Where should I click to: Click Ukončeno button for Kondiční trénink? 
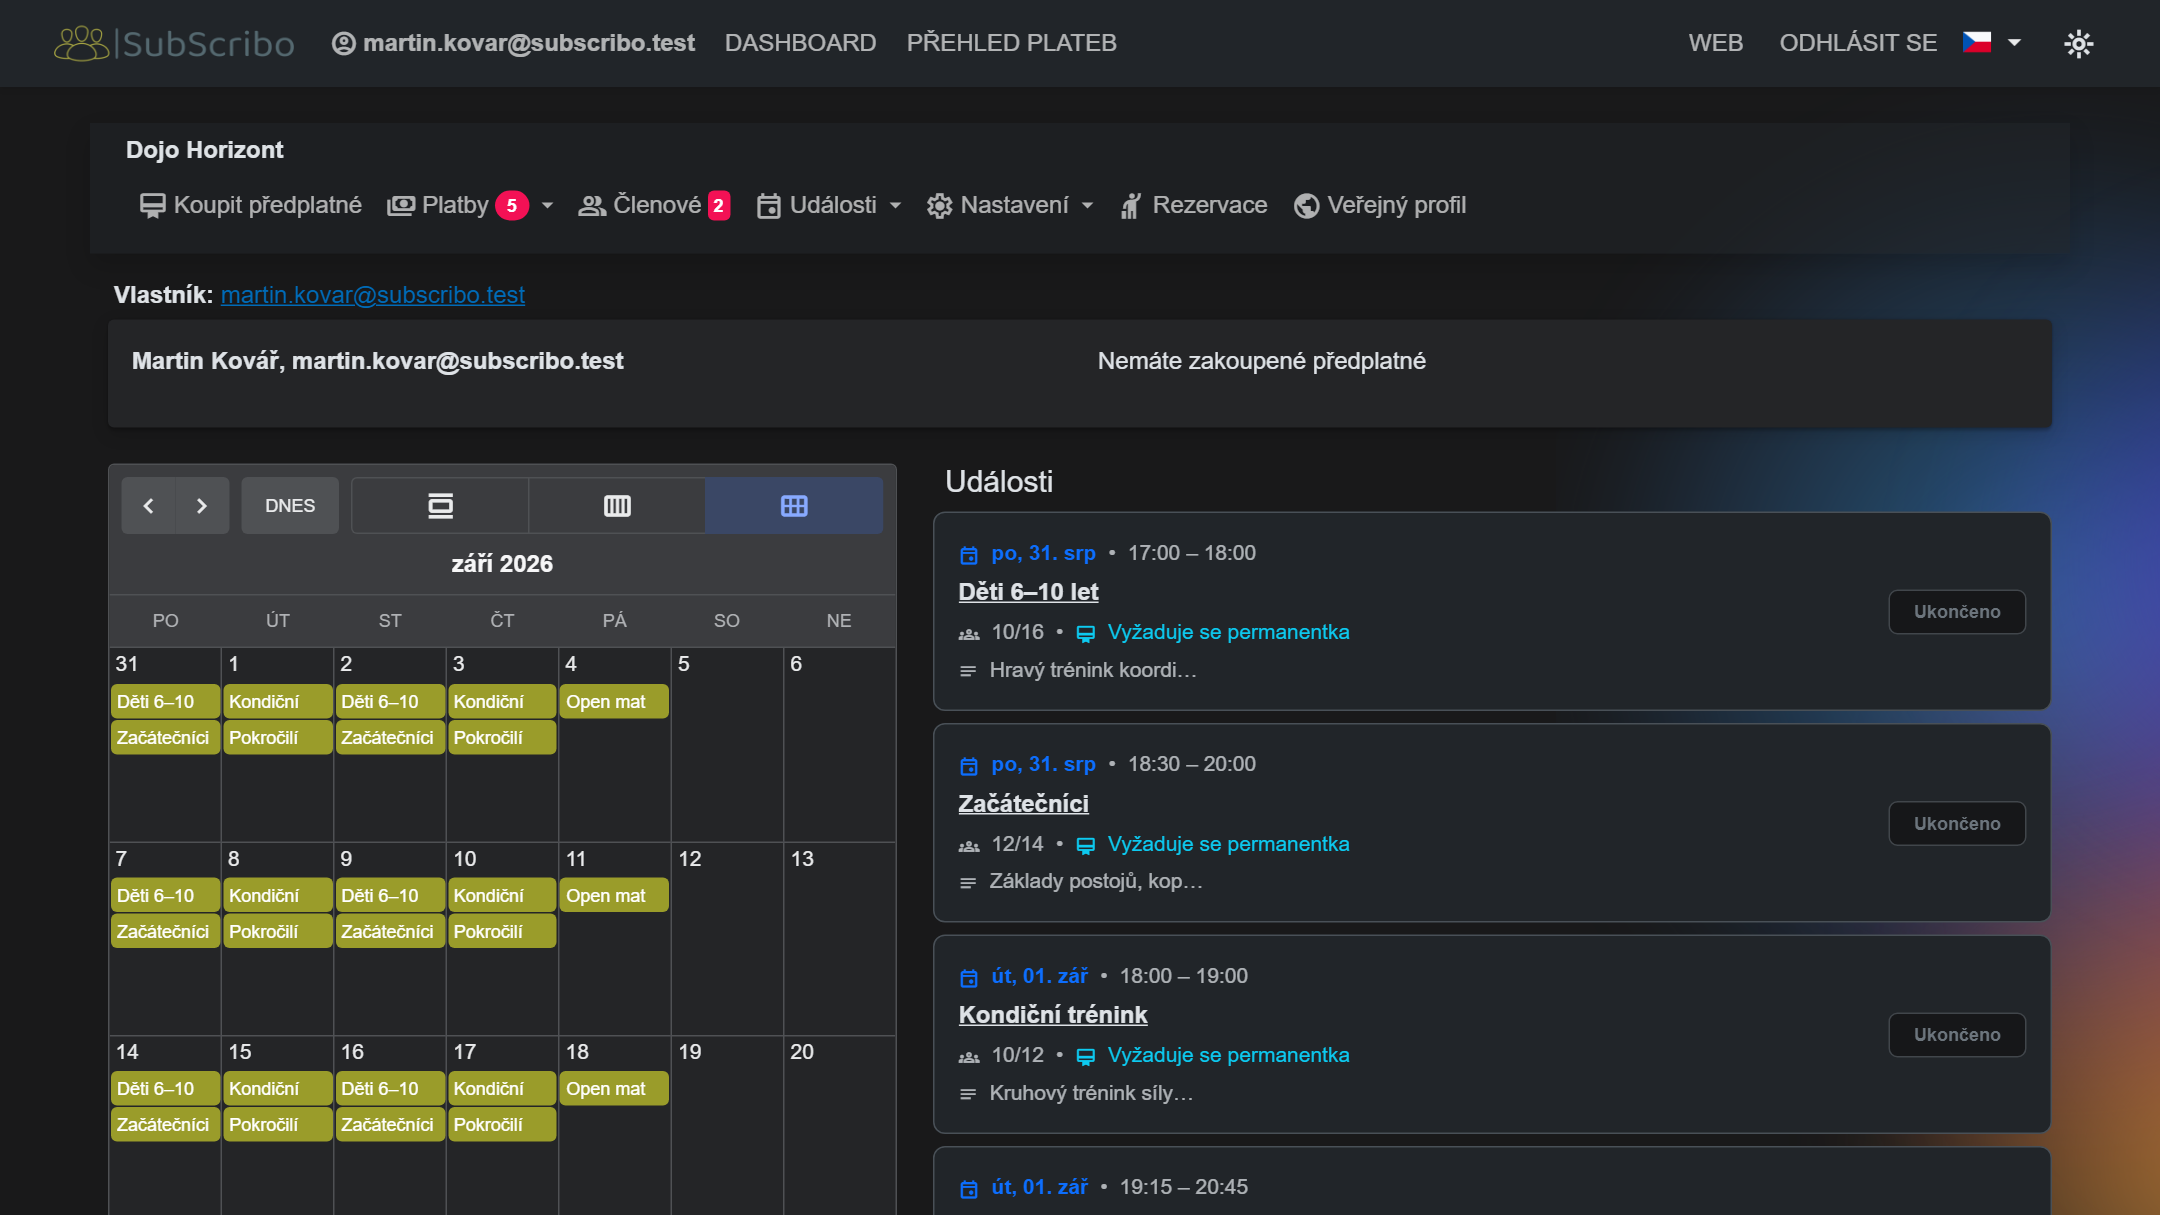pyautogui.click(x=1957, y=1035)
